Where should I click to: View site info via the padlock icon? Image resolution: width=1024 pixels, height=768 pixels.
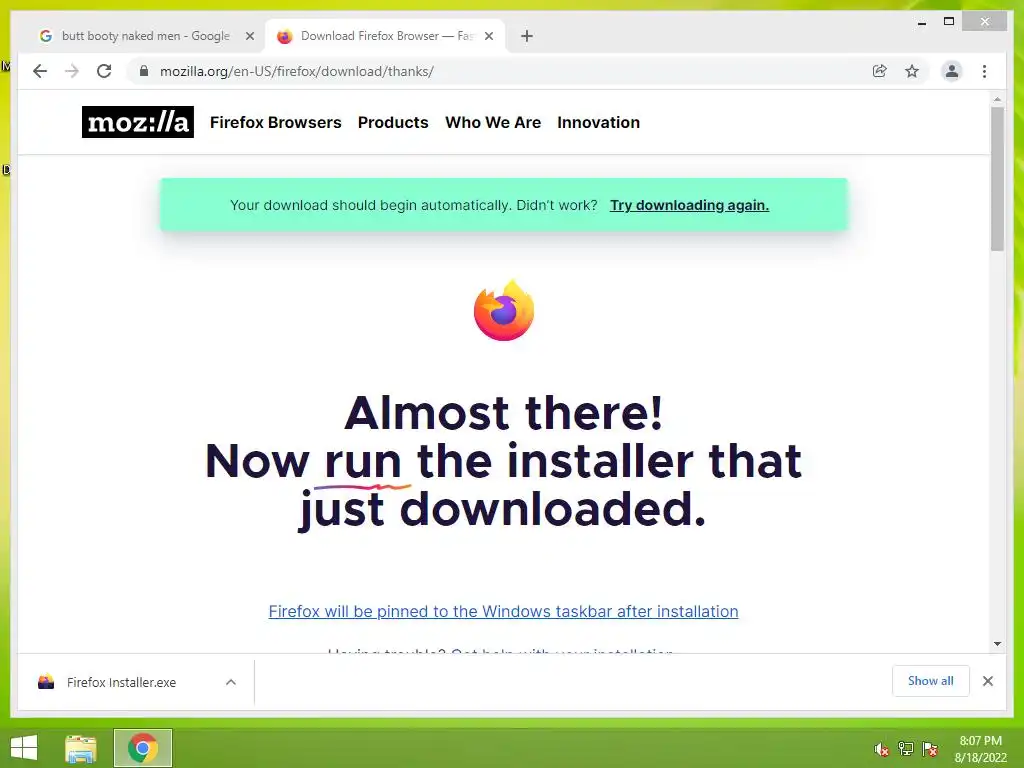[144, 71]
